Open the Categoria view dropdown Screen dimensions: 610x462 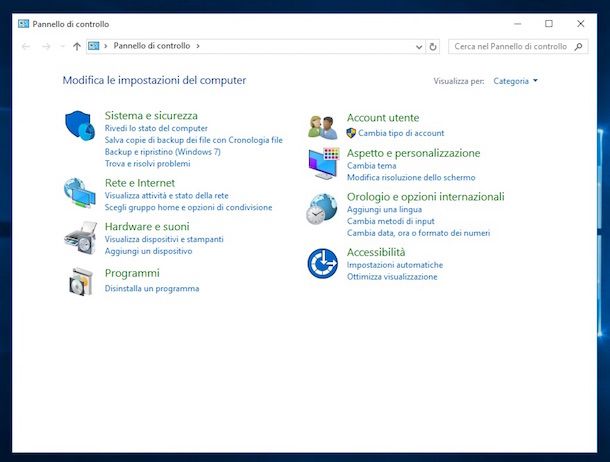tap(515, 81)
